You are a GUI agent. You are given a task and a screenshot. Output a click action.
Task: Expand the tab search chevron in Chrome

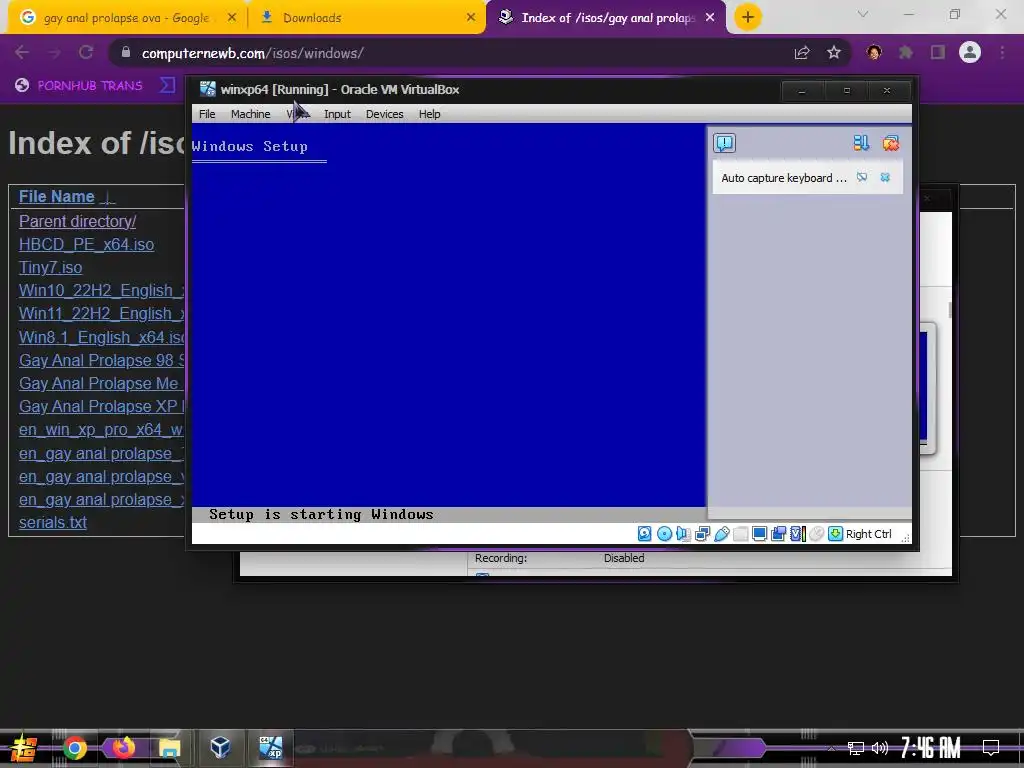[863, 14]
